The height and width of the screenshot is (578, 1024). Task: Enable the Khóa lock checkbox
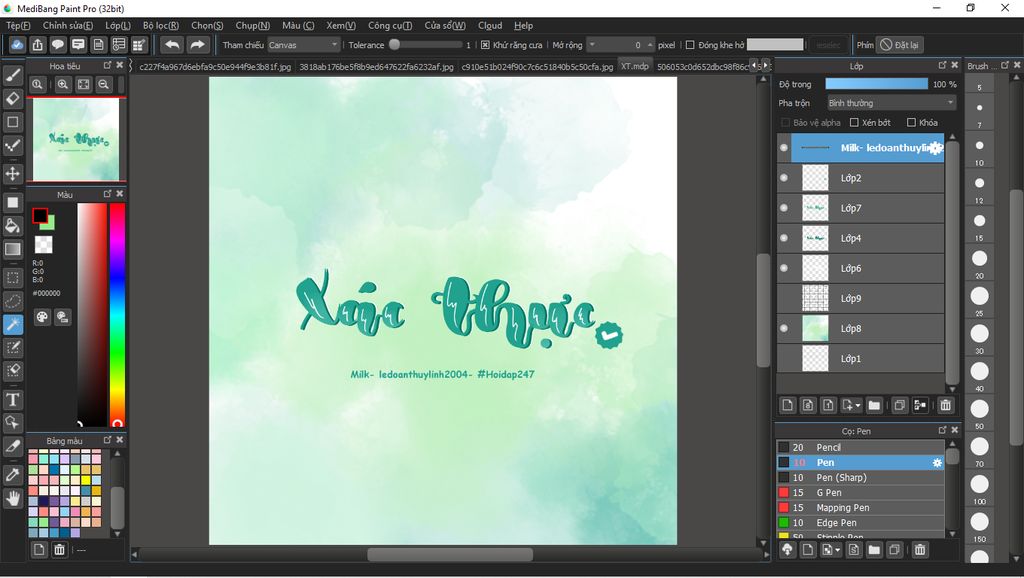(x=911, y=123)
